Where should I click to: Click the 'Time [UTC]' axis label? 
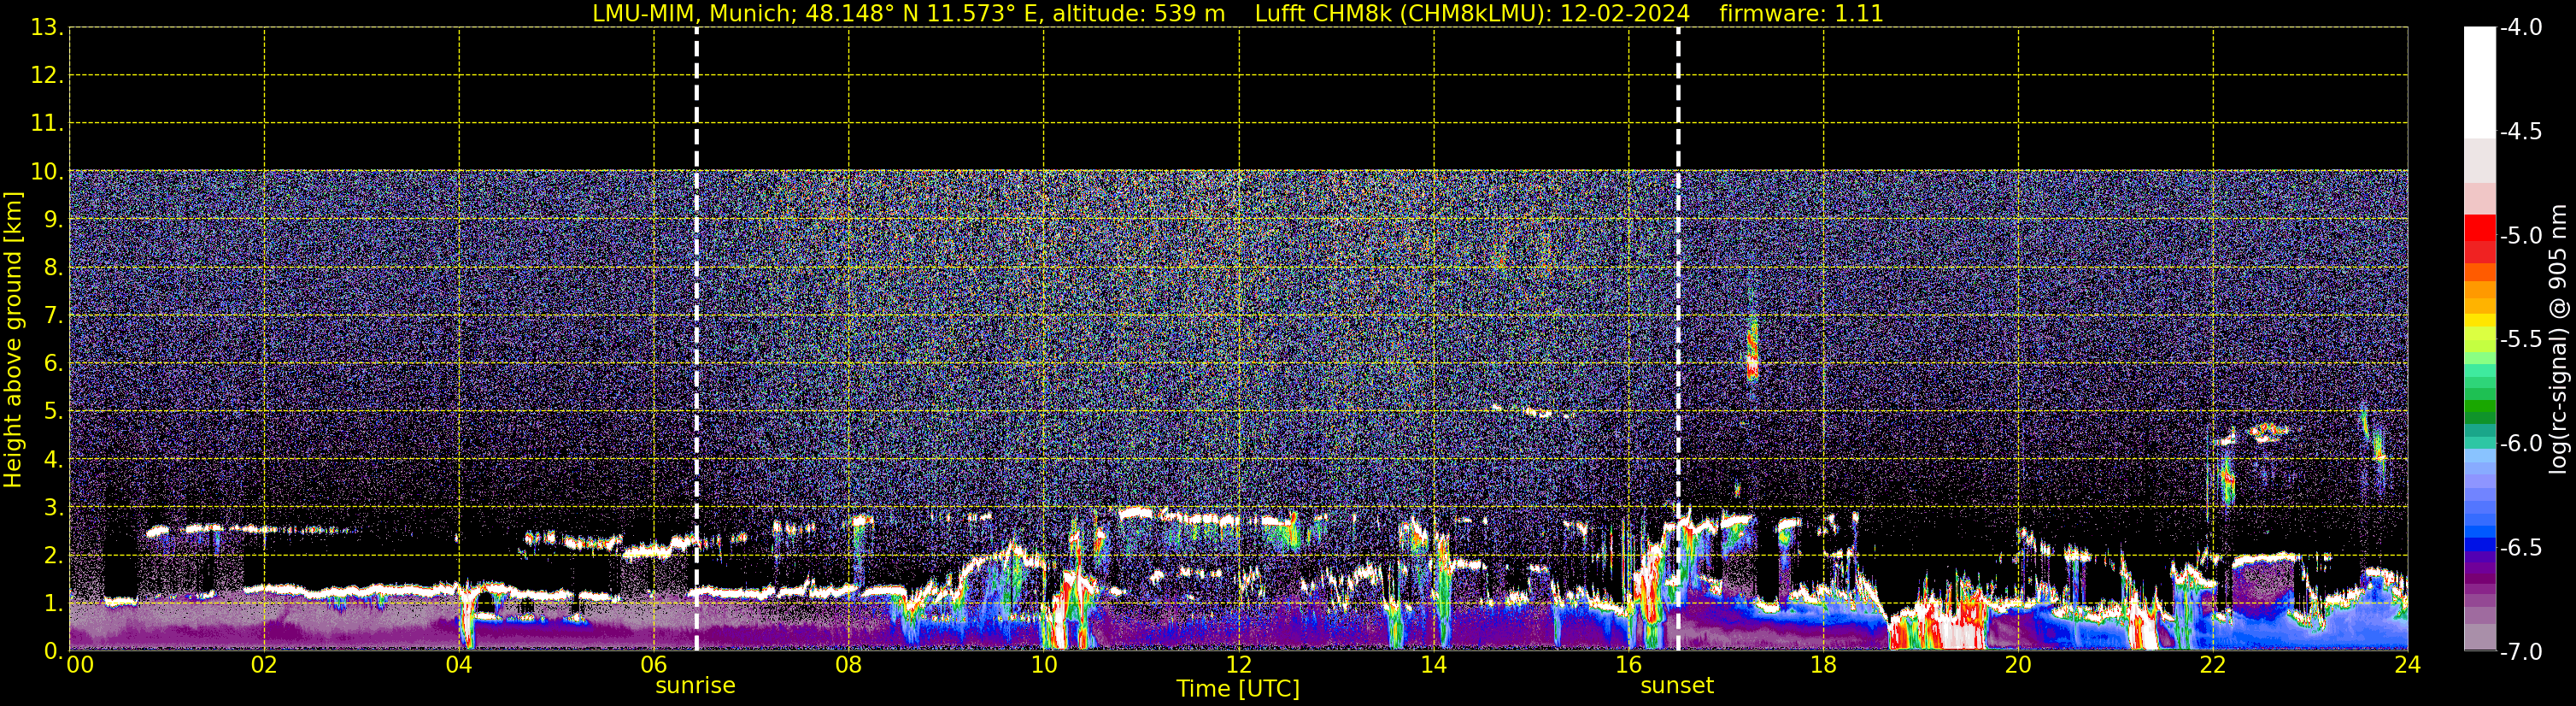point(1238,689)
